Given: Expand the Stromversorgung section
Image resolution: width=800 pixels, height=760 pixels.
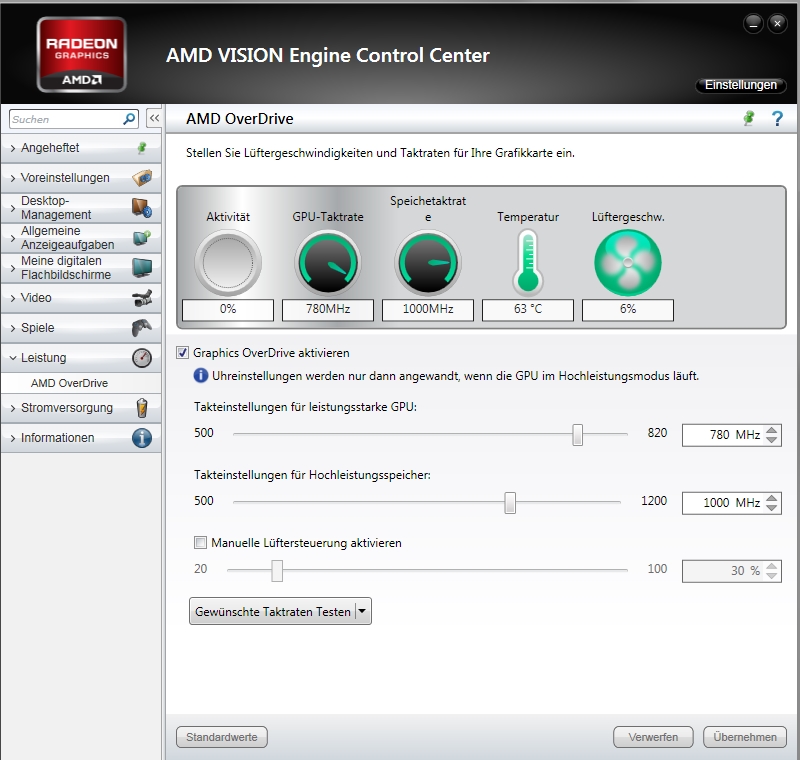Looking at the screenshot, I should (x=13, y=408).
